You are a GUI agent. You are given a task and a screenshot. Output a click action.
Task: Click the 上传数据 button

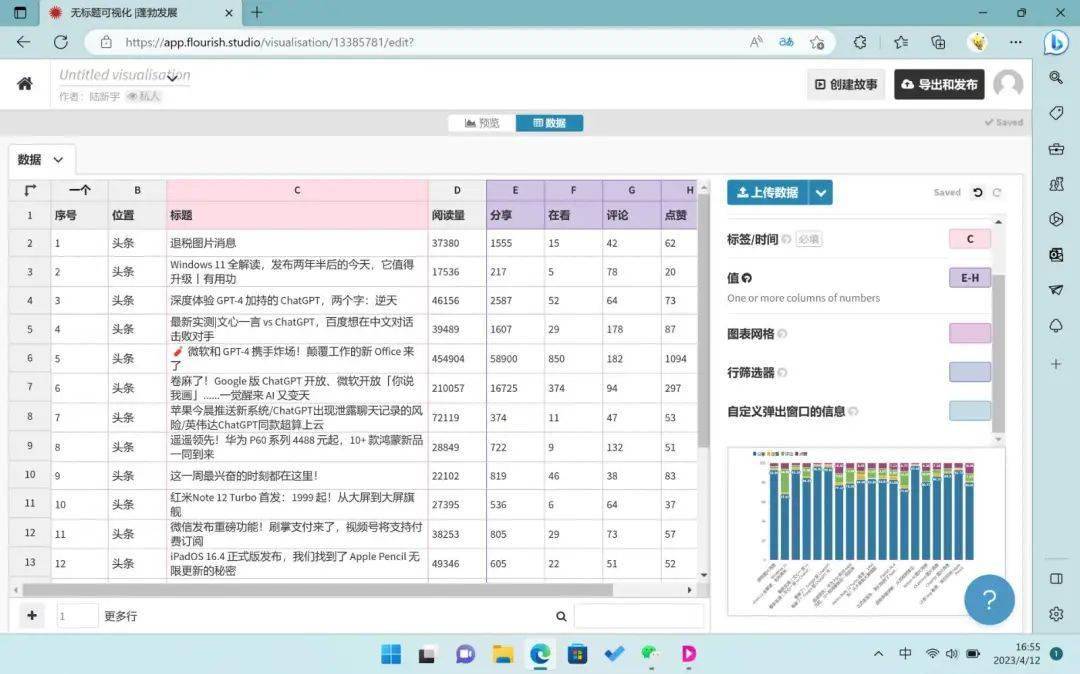tap(768, 193)
